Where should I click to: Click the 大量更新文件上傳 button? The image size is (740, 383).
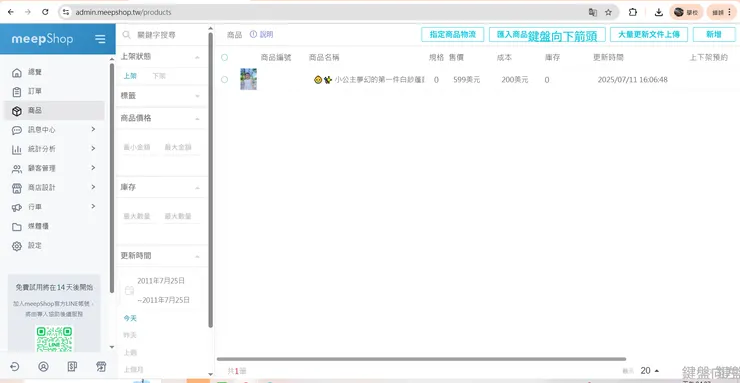tap(648, 34)
